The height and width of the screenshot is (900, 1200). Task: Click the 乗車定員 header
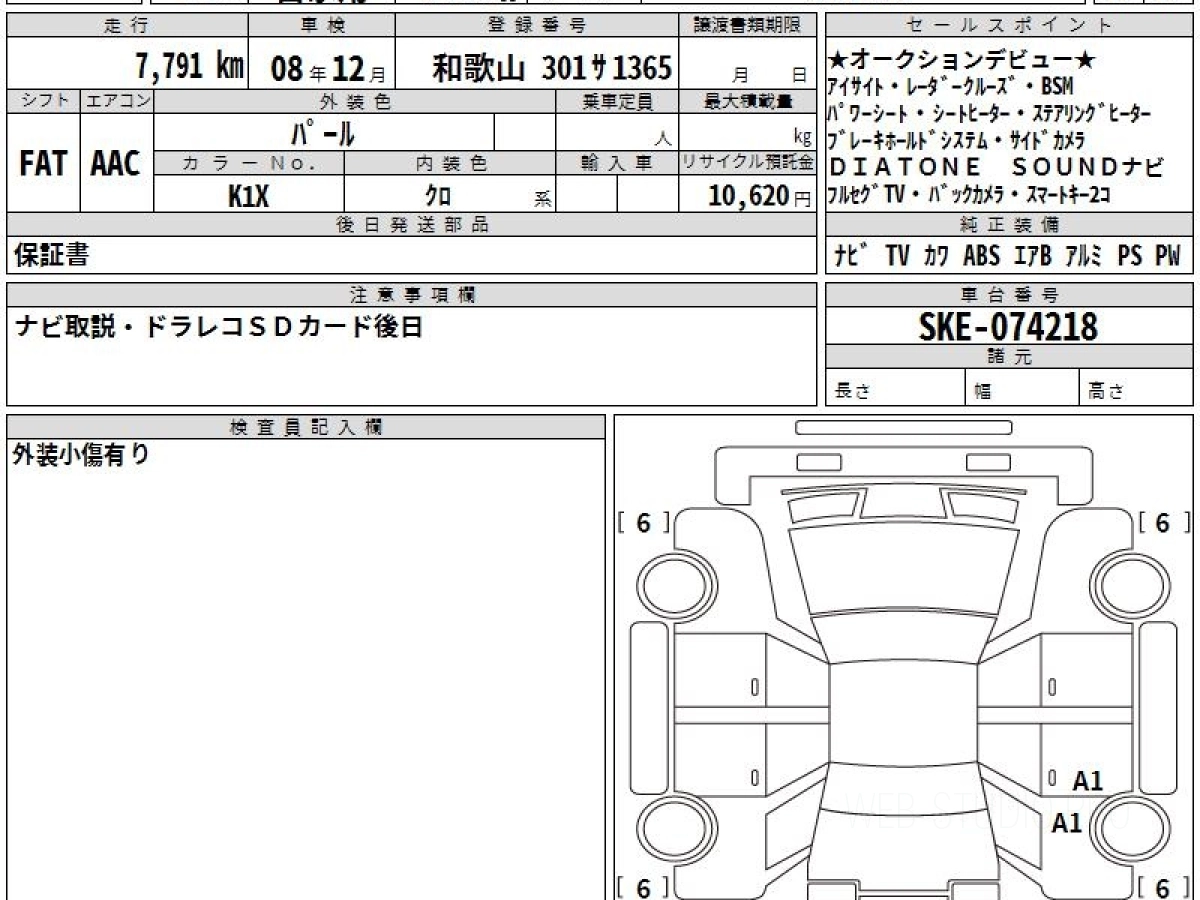click(x=617, y=101)
